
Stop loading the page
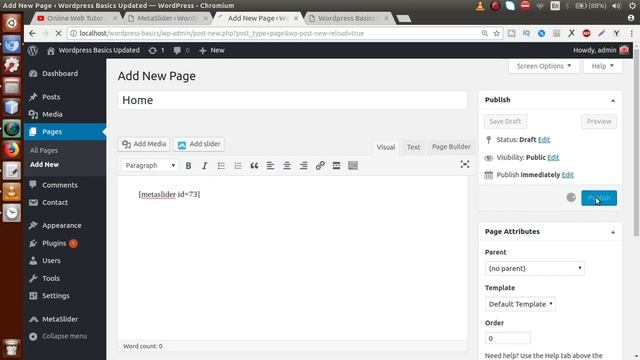tap(58, 33)
